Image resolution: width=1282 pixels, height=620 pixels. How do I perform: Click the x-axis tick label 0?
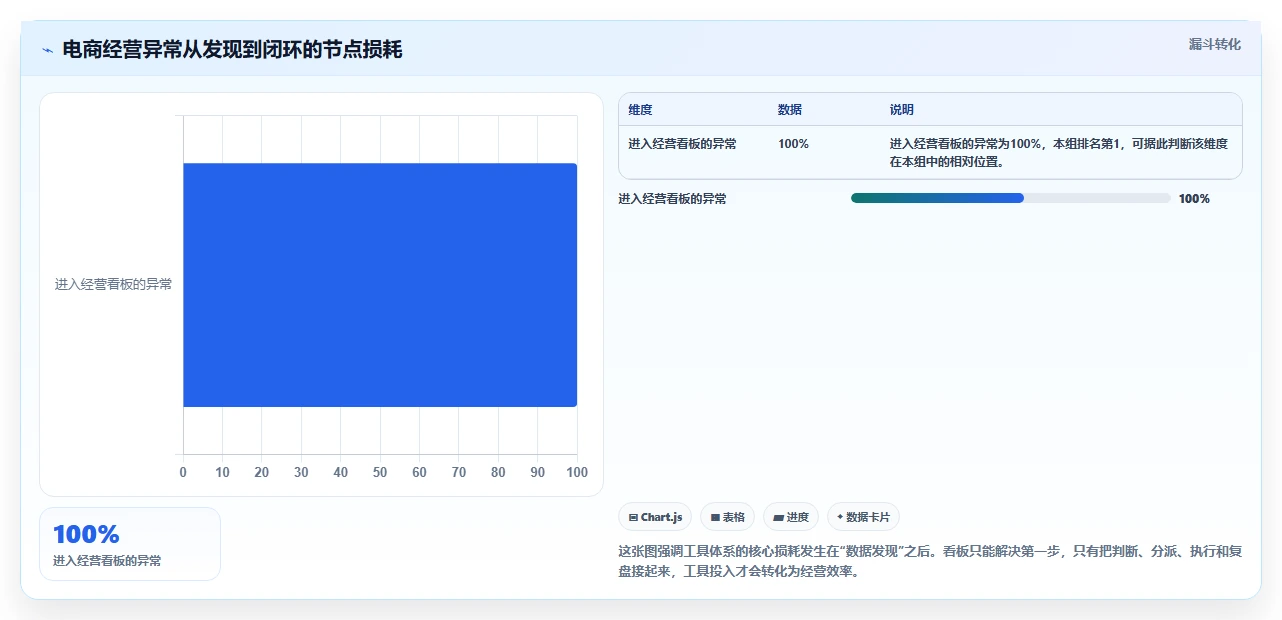[x=183, y=472]
